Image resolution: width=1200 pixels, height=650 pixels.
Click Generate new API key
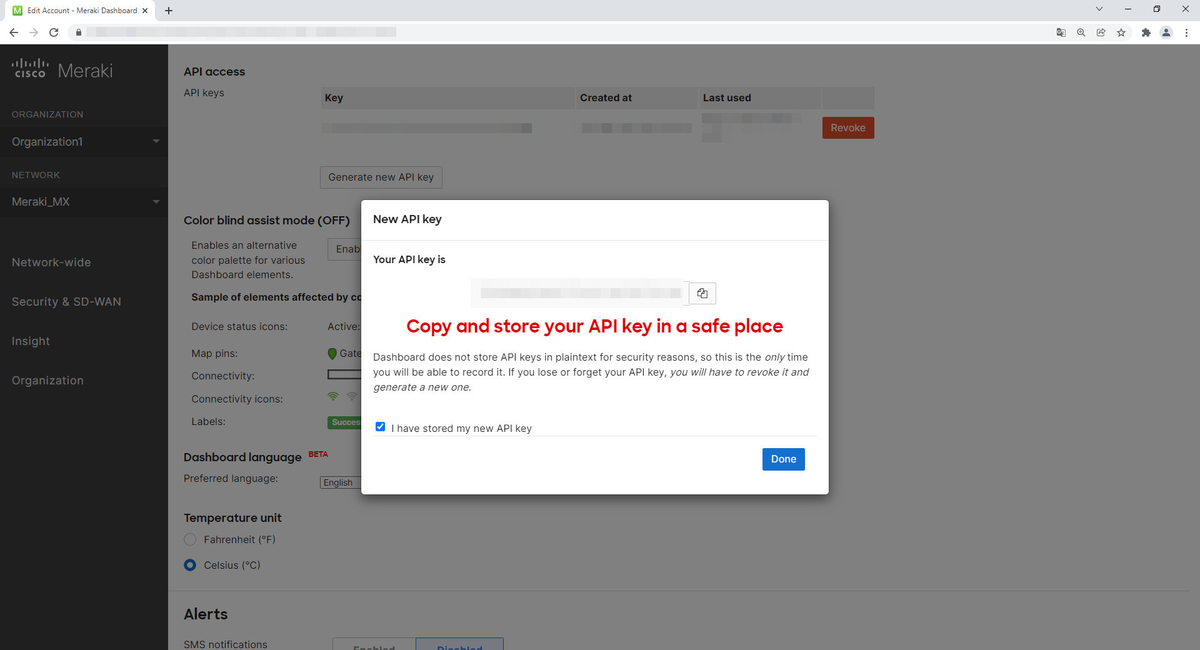click(380, 177)
